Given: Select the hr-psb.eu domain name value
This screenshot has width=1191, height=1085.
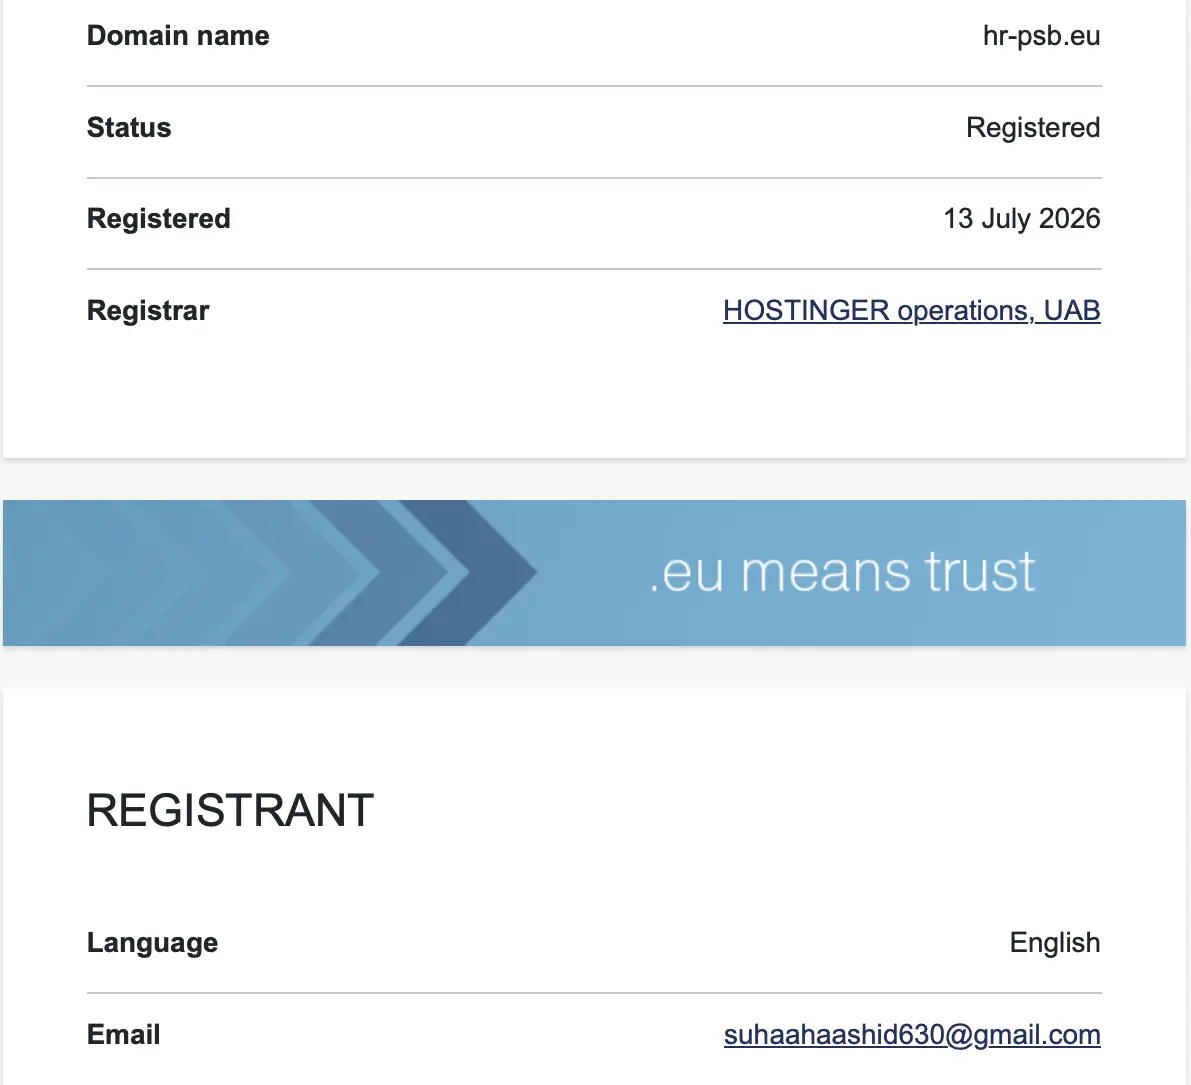Looking at the screenshot, I should click(x=1041, y=36).
